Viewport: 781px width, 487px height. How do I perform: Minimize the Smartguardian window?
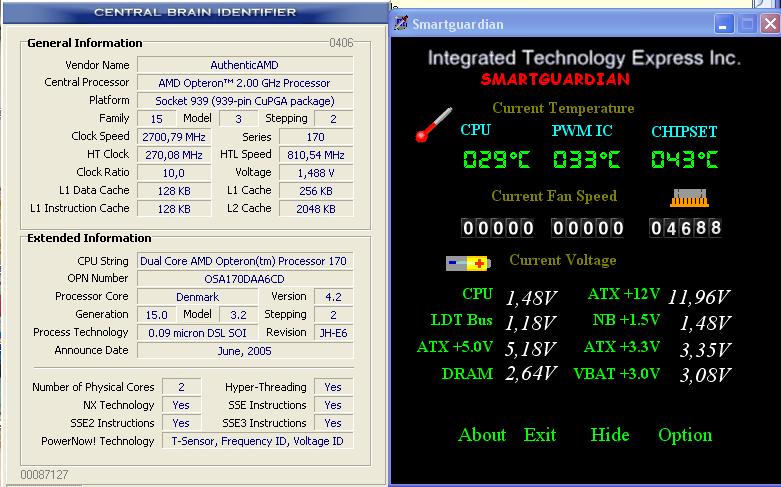coord(725,24)
